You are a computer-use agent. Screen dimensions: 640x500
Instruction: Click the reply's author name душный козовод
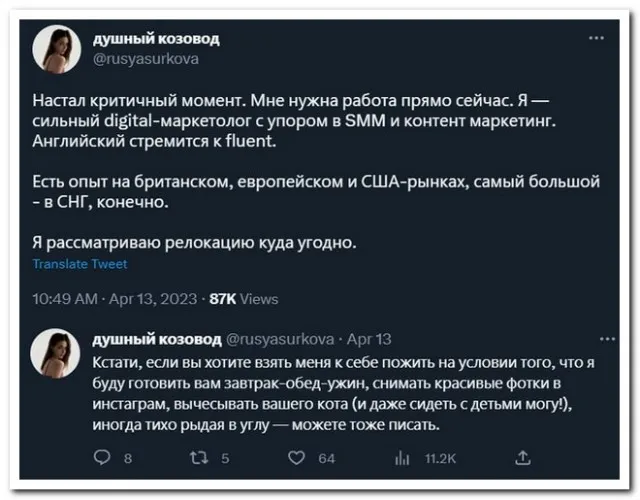155,339
